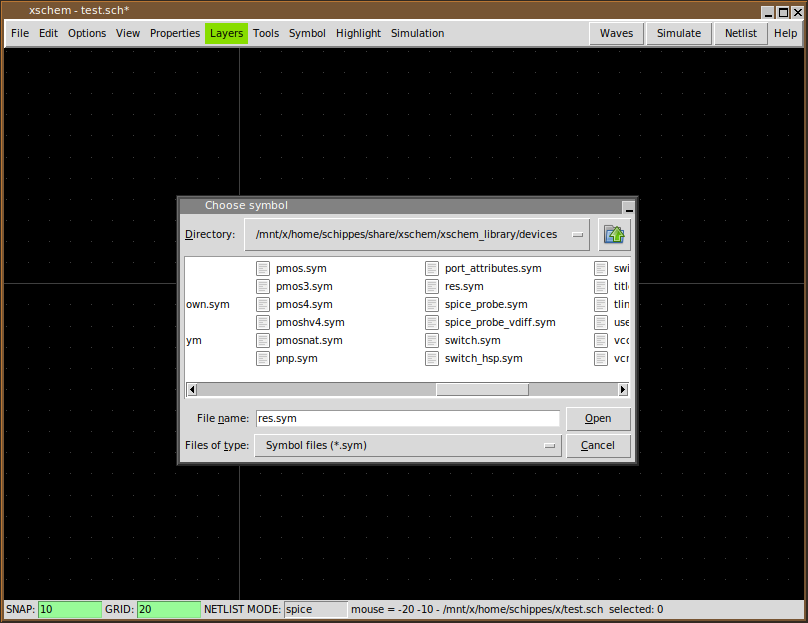
Task: Click the port_attributes.sym file icon
Action: (432, 268)
